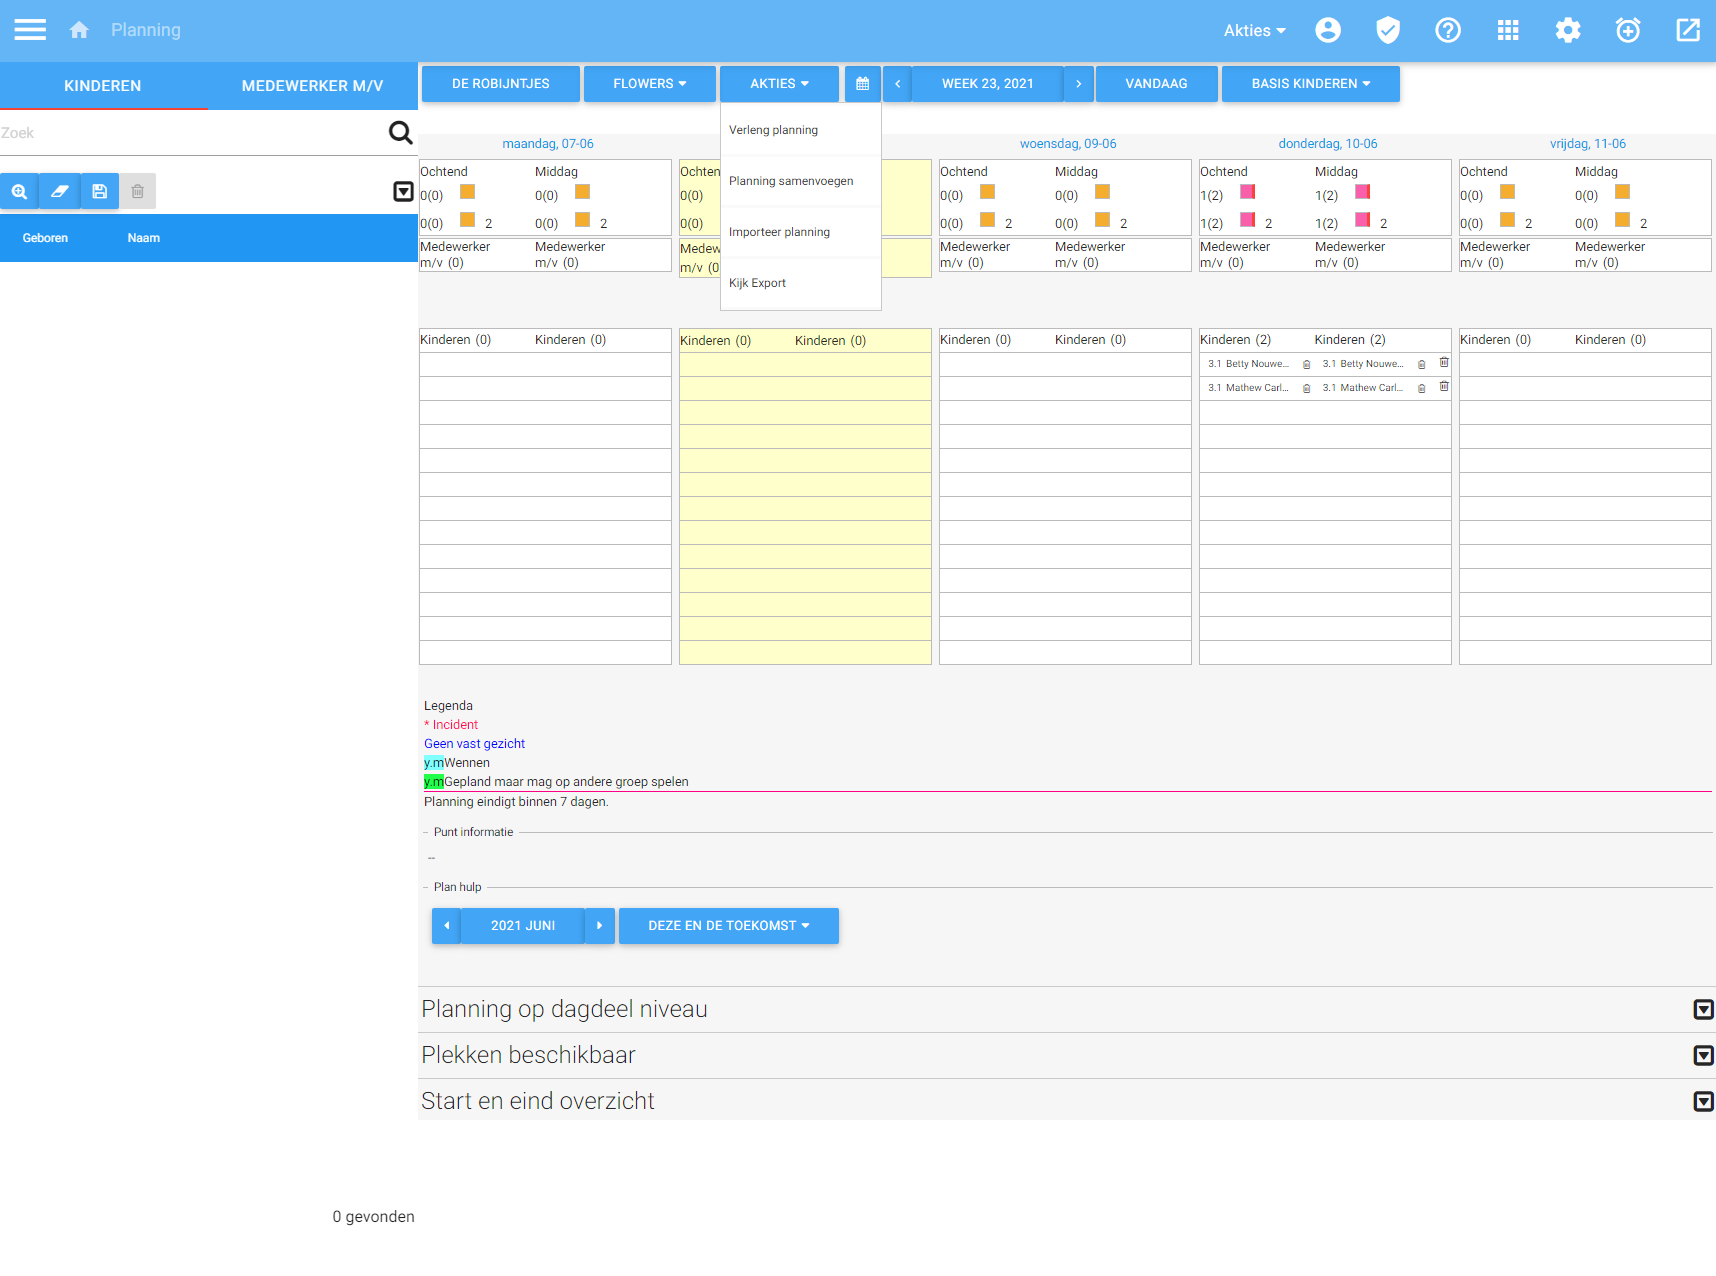1716x1276 pixels.
Task: Click the Zoek search input field
Action: [x=190, y=133]
